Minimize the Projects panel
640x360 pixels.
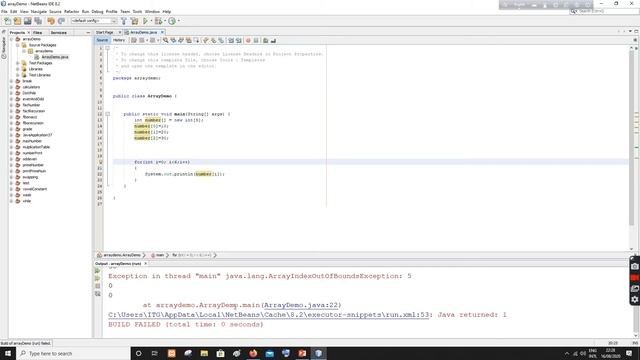(88, 32)
